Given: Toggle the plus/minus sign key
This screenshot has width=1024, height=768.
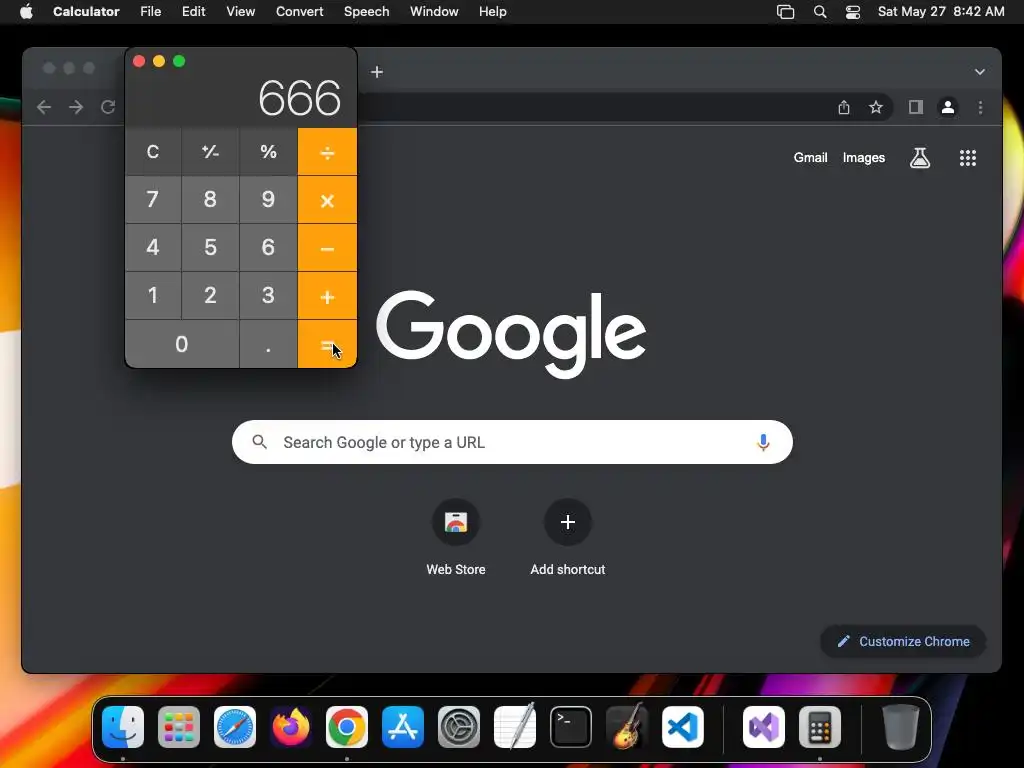Looking at the screenshot, I should point(210,152).
